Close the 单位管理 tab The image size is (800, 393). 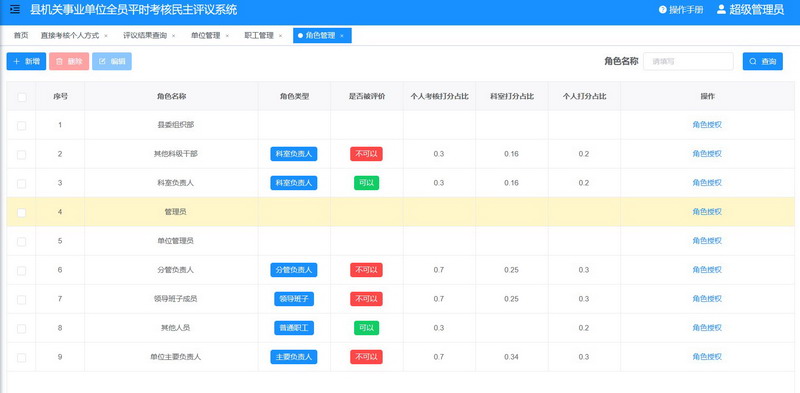(227, 36)
